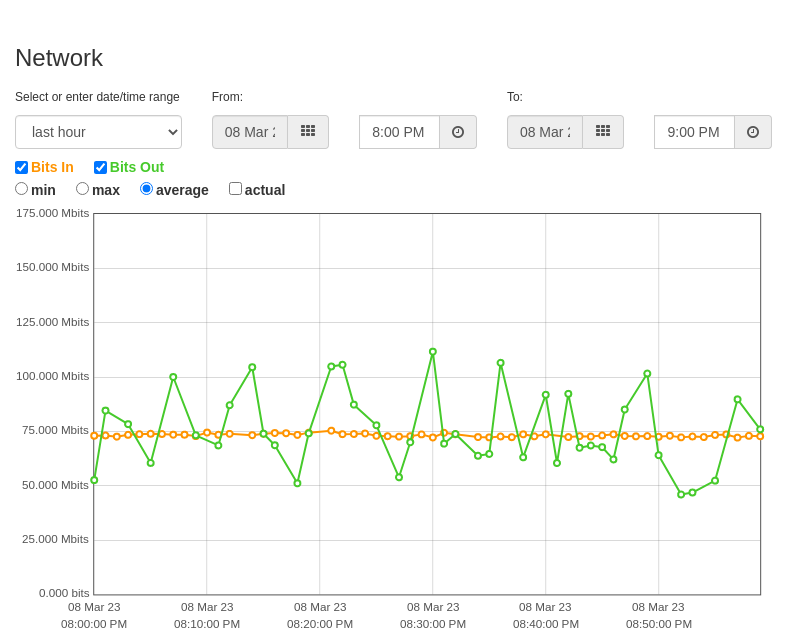This screenshot has height=634, width=787.
Task: Click the last orange data point on chart
Action: (x=760, y=437)
